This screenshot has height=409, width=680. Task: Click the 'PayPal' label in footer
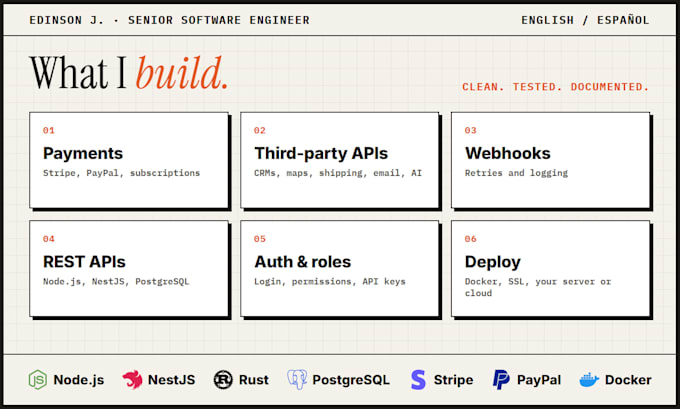pos(539,380)
